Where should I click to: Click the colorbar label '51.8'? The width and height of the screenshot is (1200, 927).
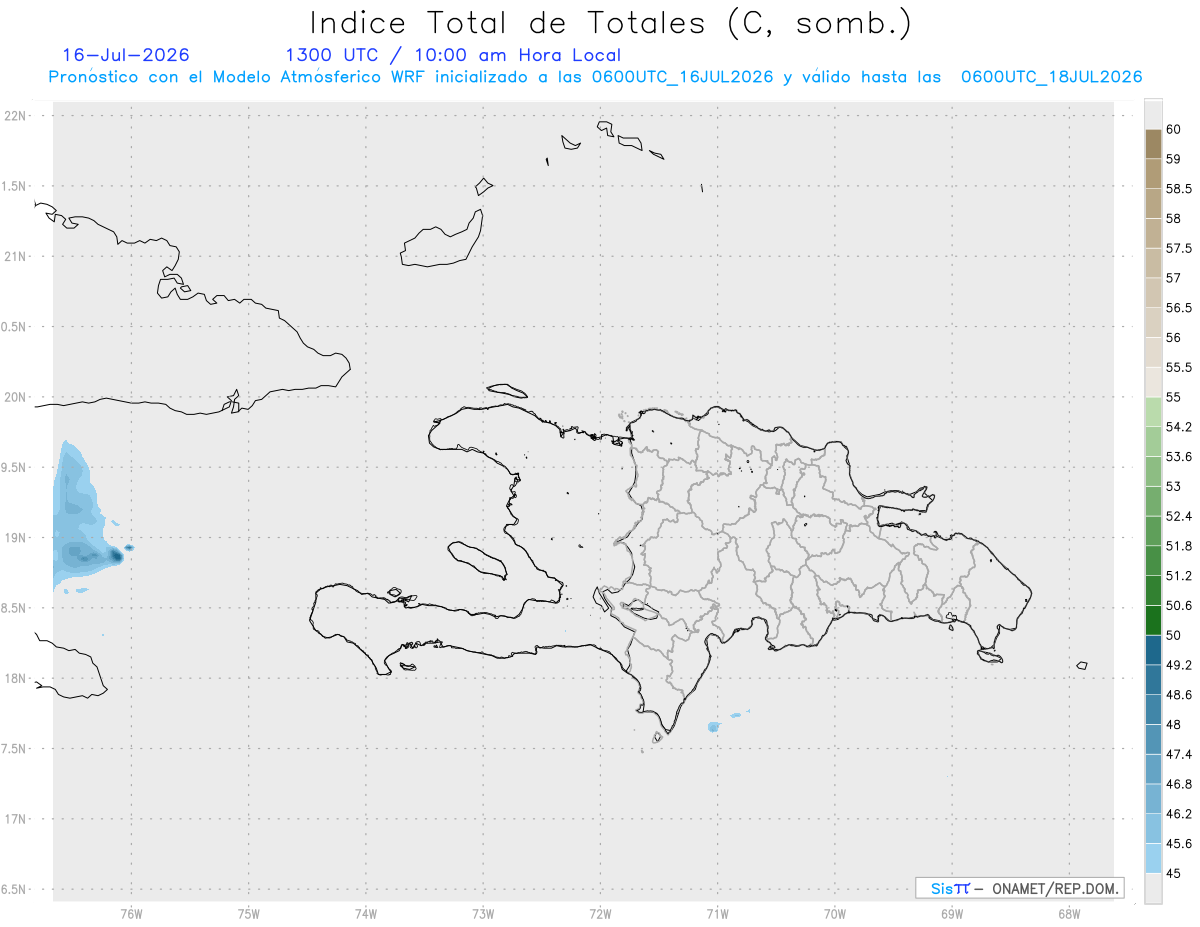[1178, 546]
